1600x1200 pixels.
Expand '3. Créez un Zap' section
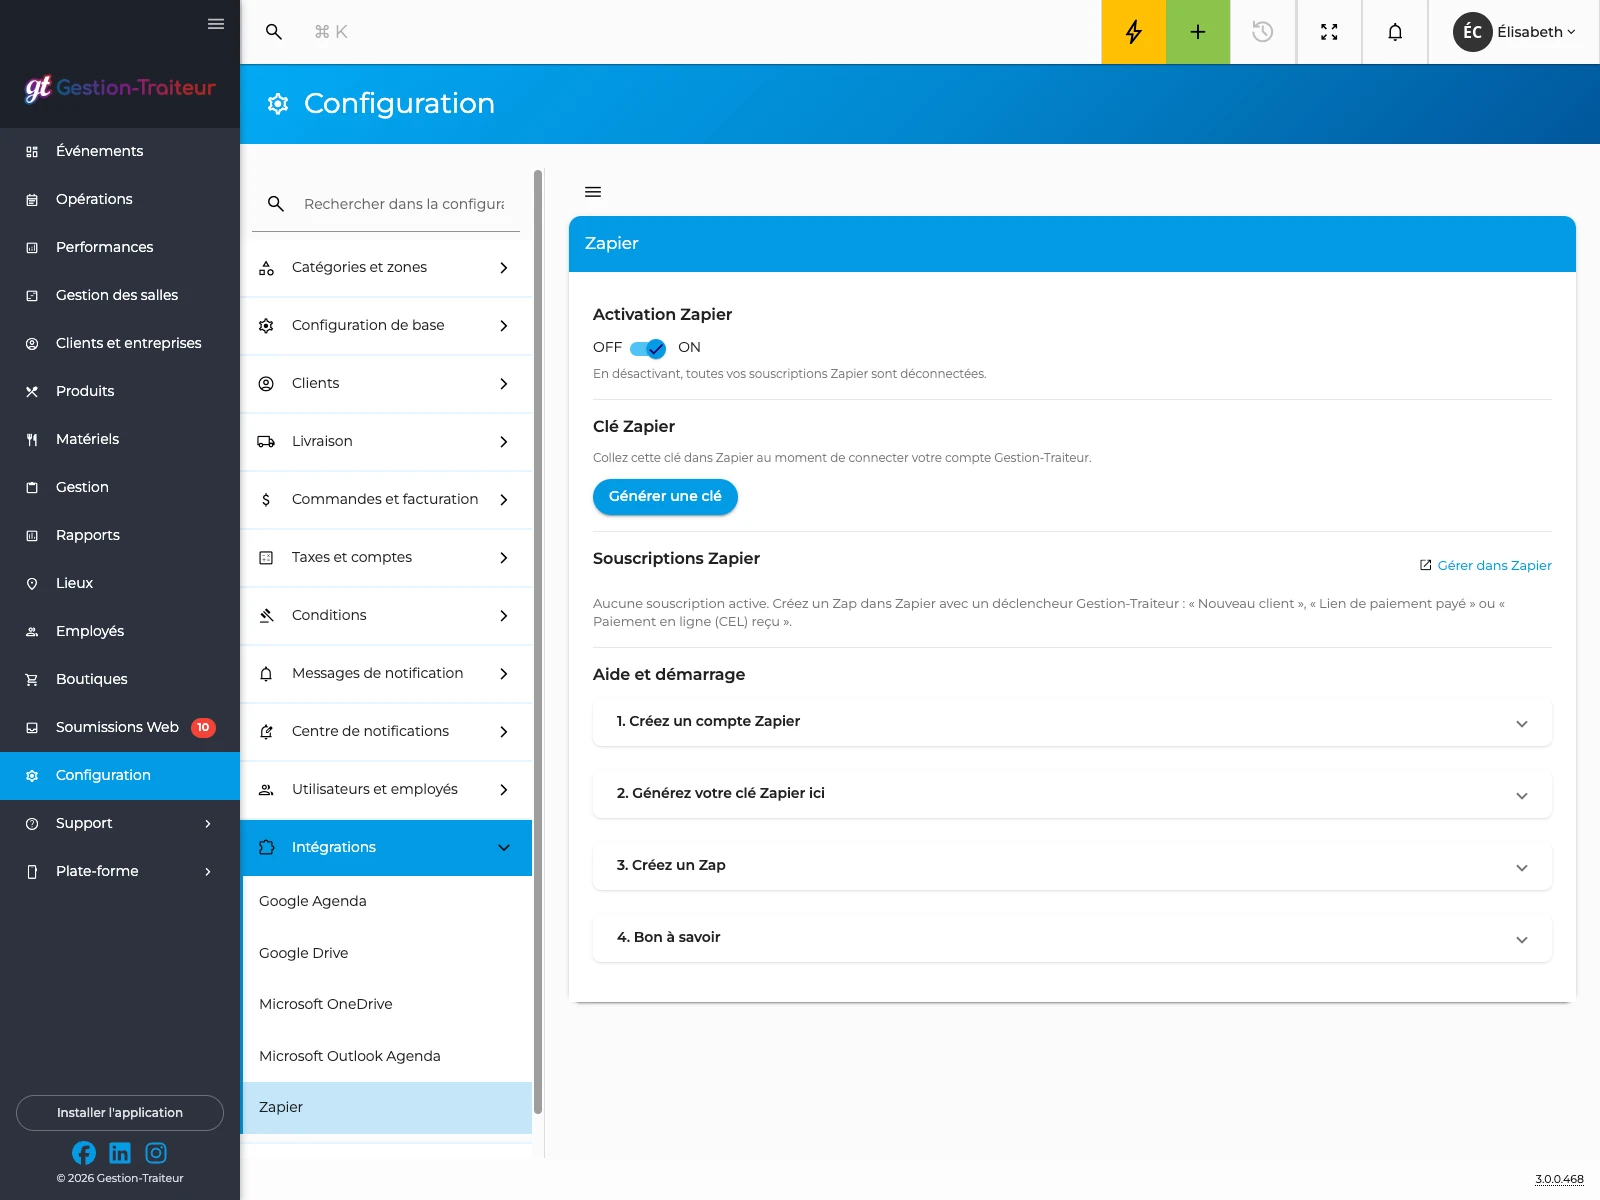[1072, 866]
